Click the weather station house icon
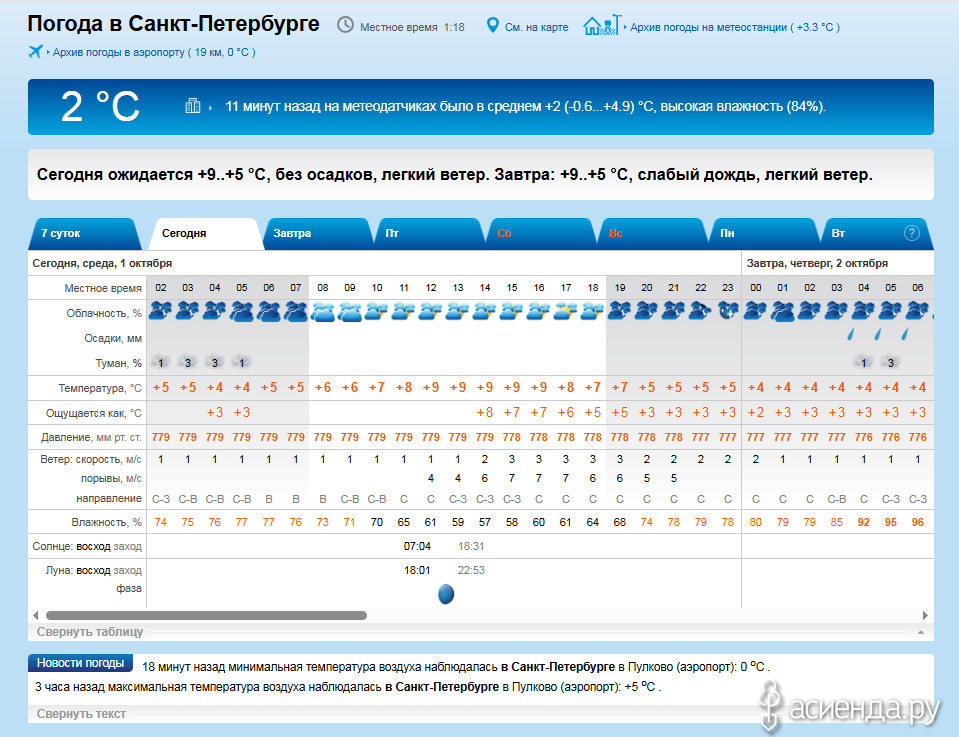Screen dimensions: 959x737 click(600, 25)
